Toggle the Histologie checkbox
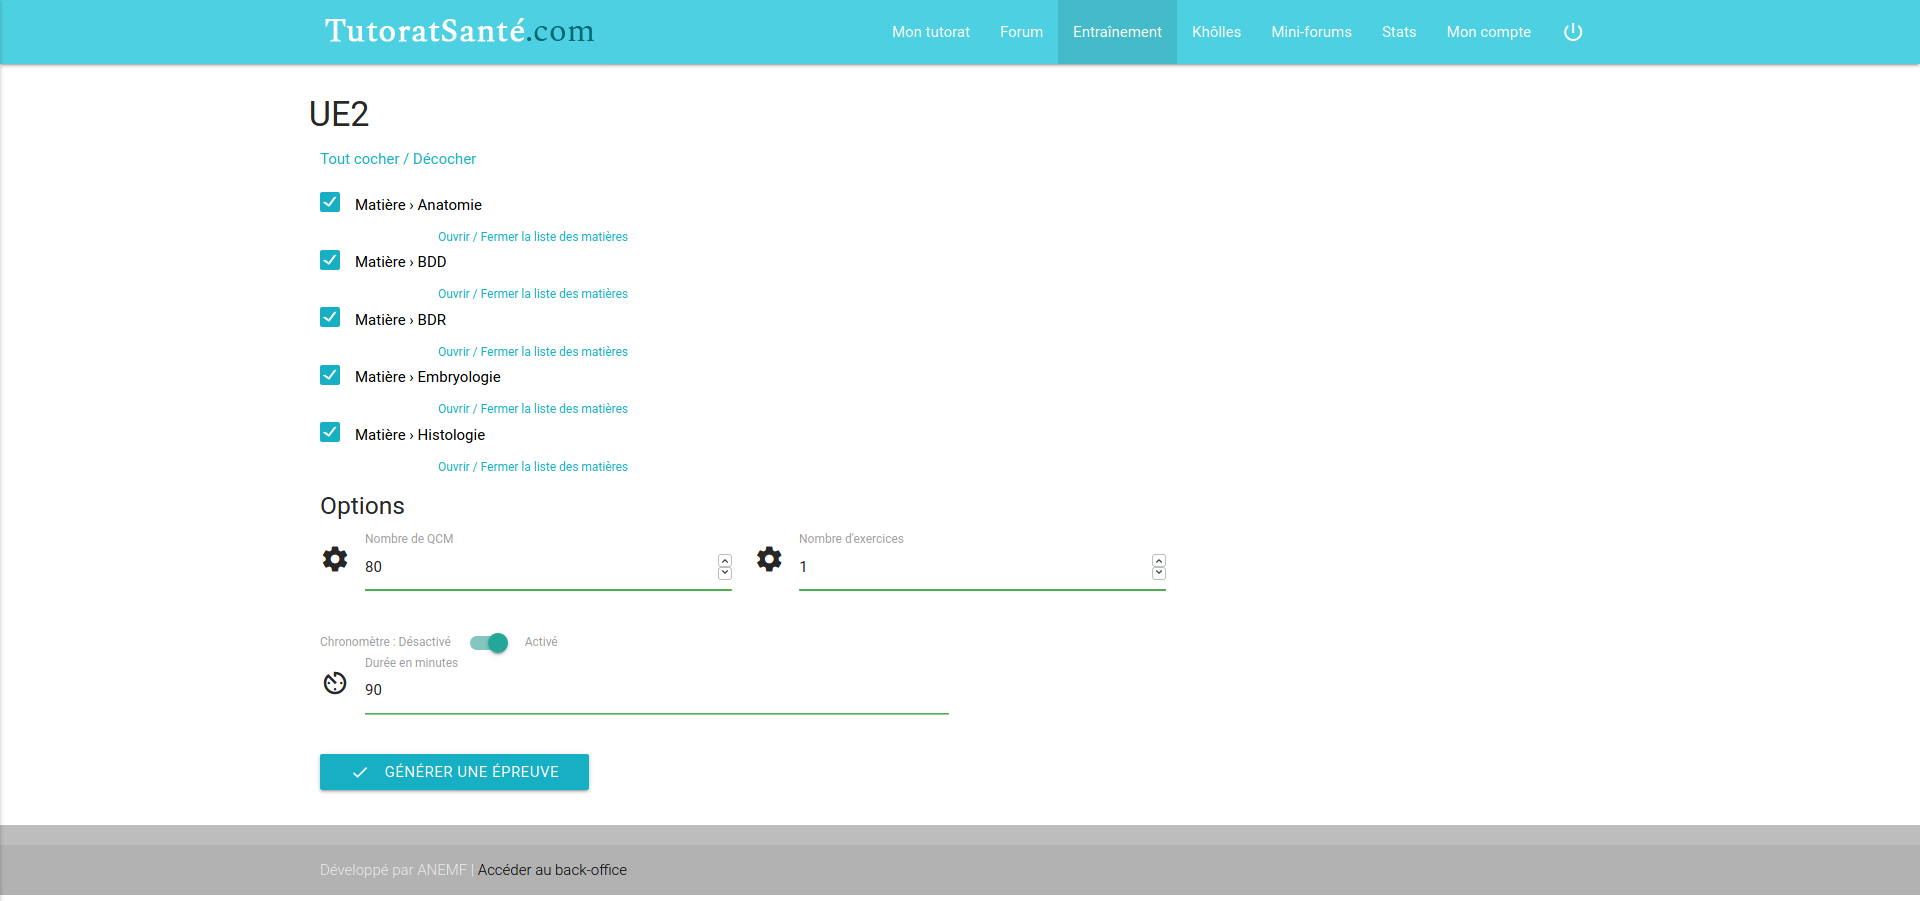This screenshot has width=1920, height=901. (330, 432)
